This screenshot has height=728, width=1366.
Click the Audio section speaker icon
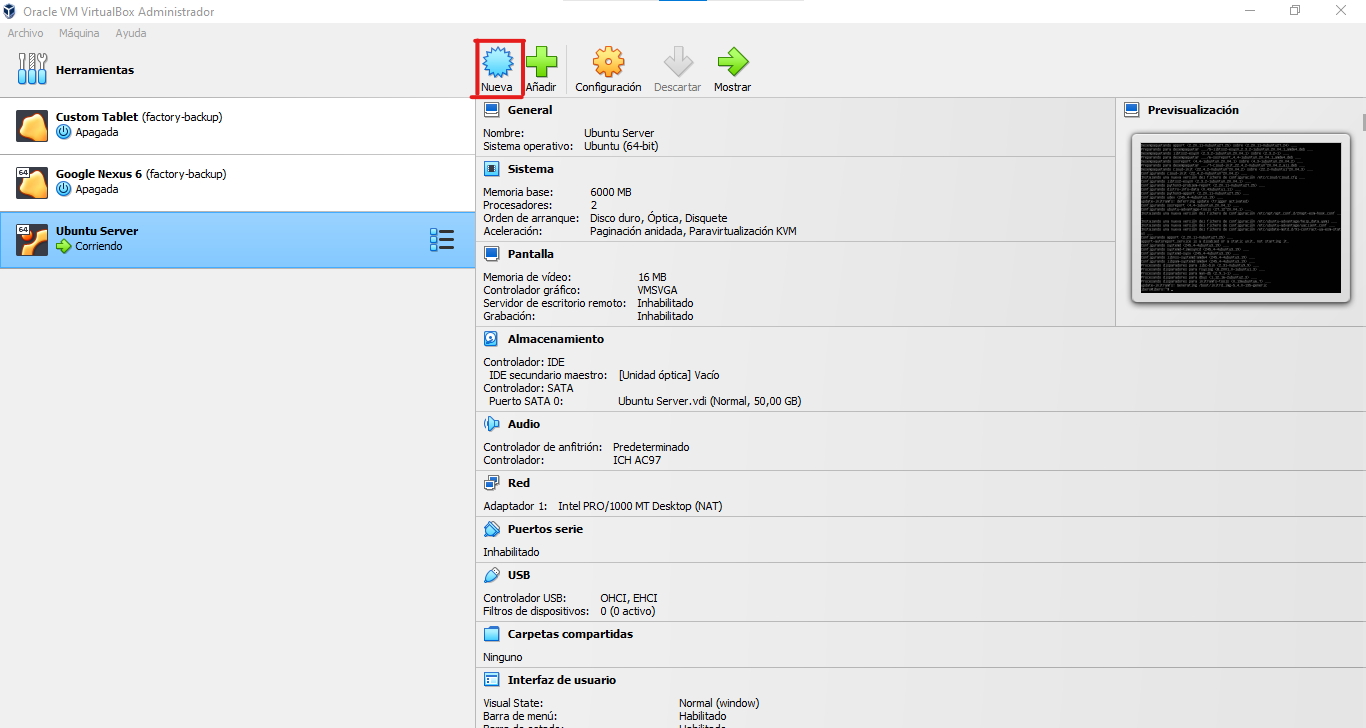click(491, 424)
